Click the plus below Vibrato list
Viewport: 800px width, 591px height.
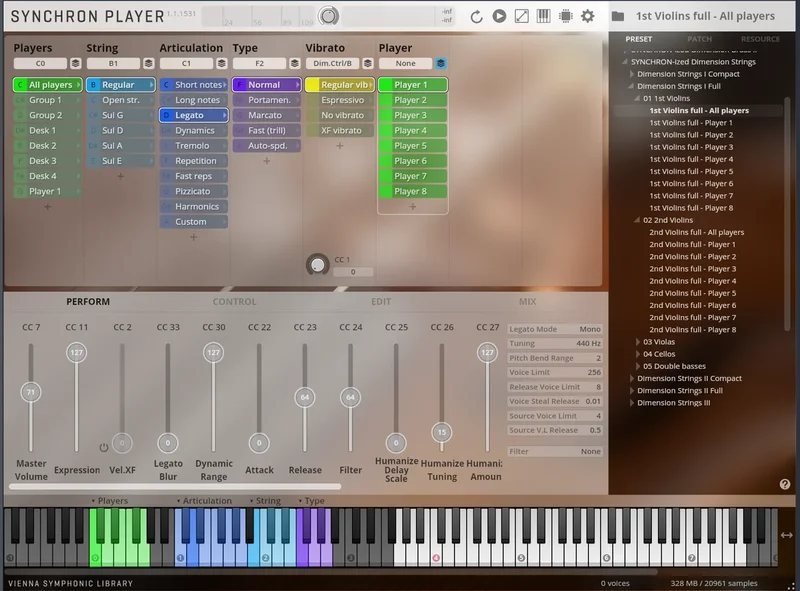point(340,146)
